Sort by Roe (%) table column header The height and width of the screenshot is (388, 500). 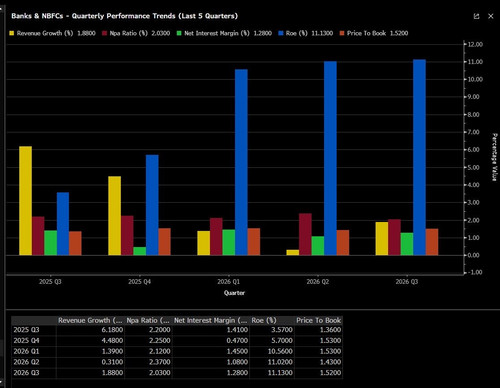[x=272, y=320]
